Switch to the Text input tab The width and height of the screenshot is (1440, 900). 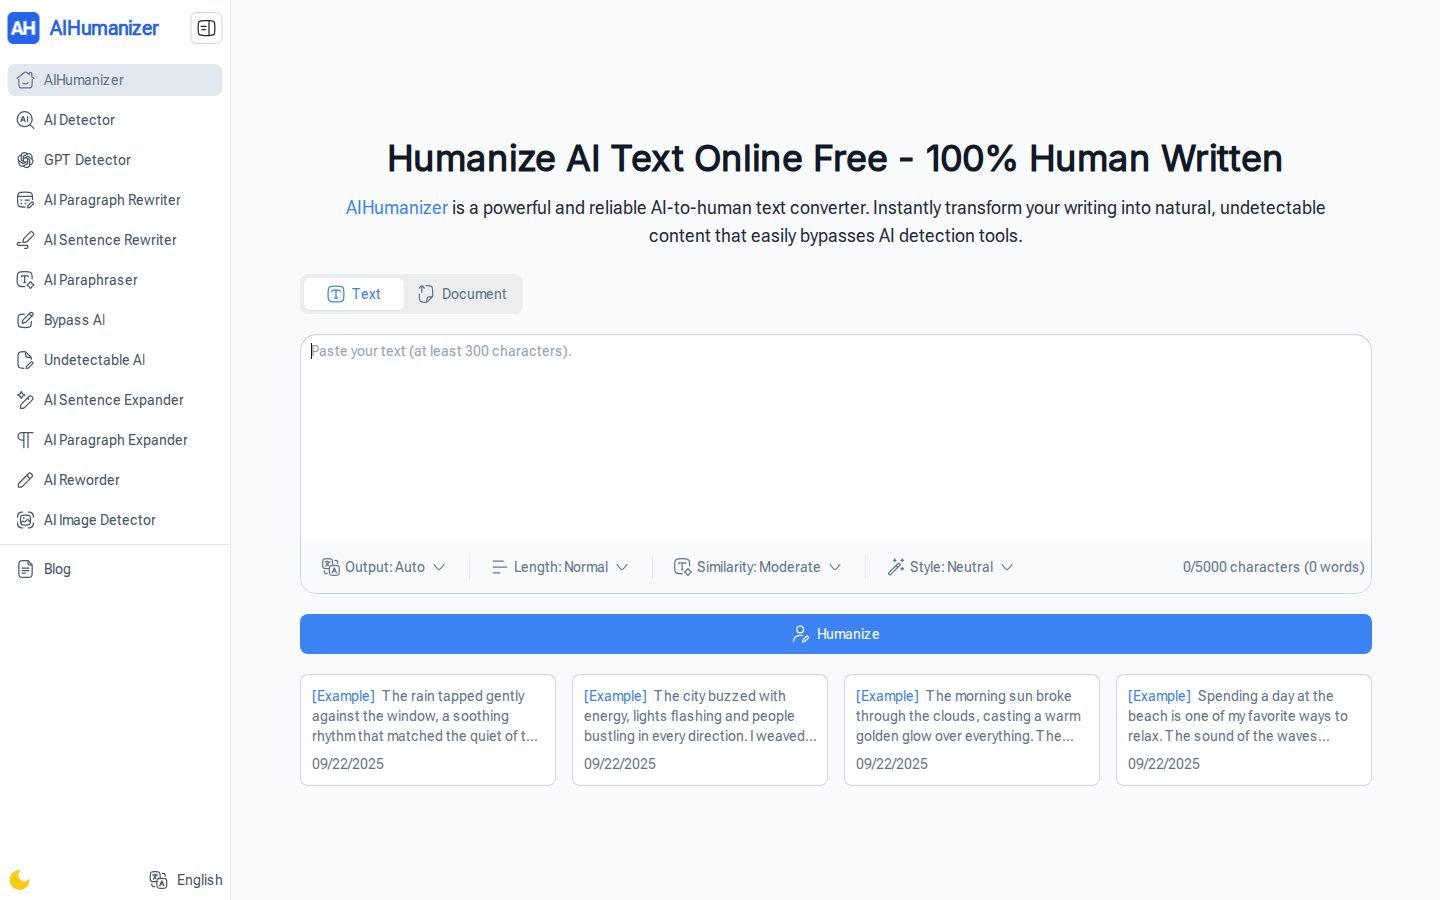tap(354, 294)
